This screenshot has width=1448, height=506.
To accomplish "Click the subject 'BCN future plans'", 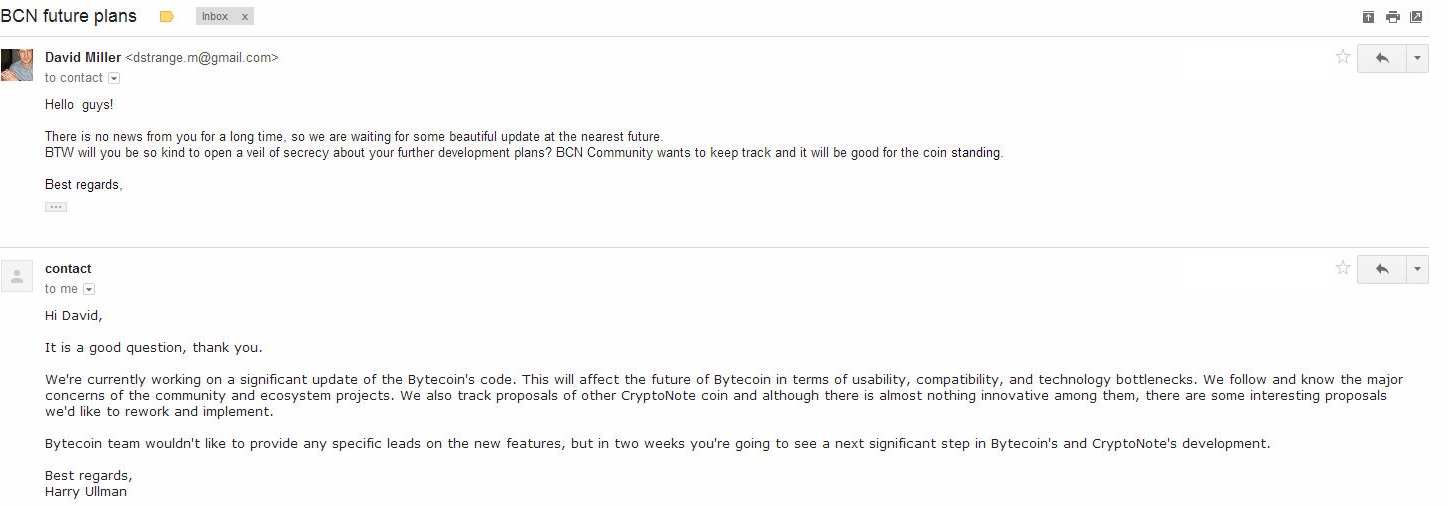I will click(x=69, y=16).
